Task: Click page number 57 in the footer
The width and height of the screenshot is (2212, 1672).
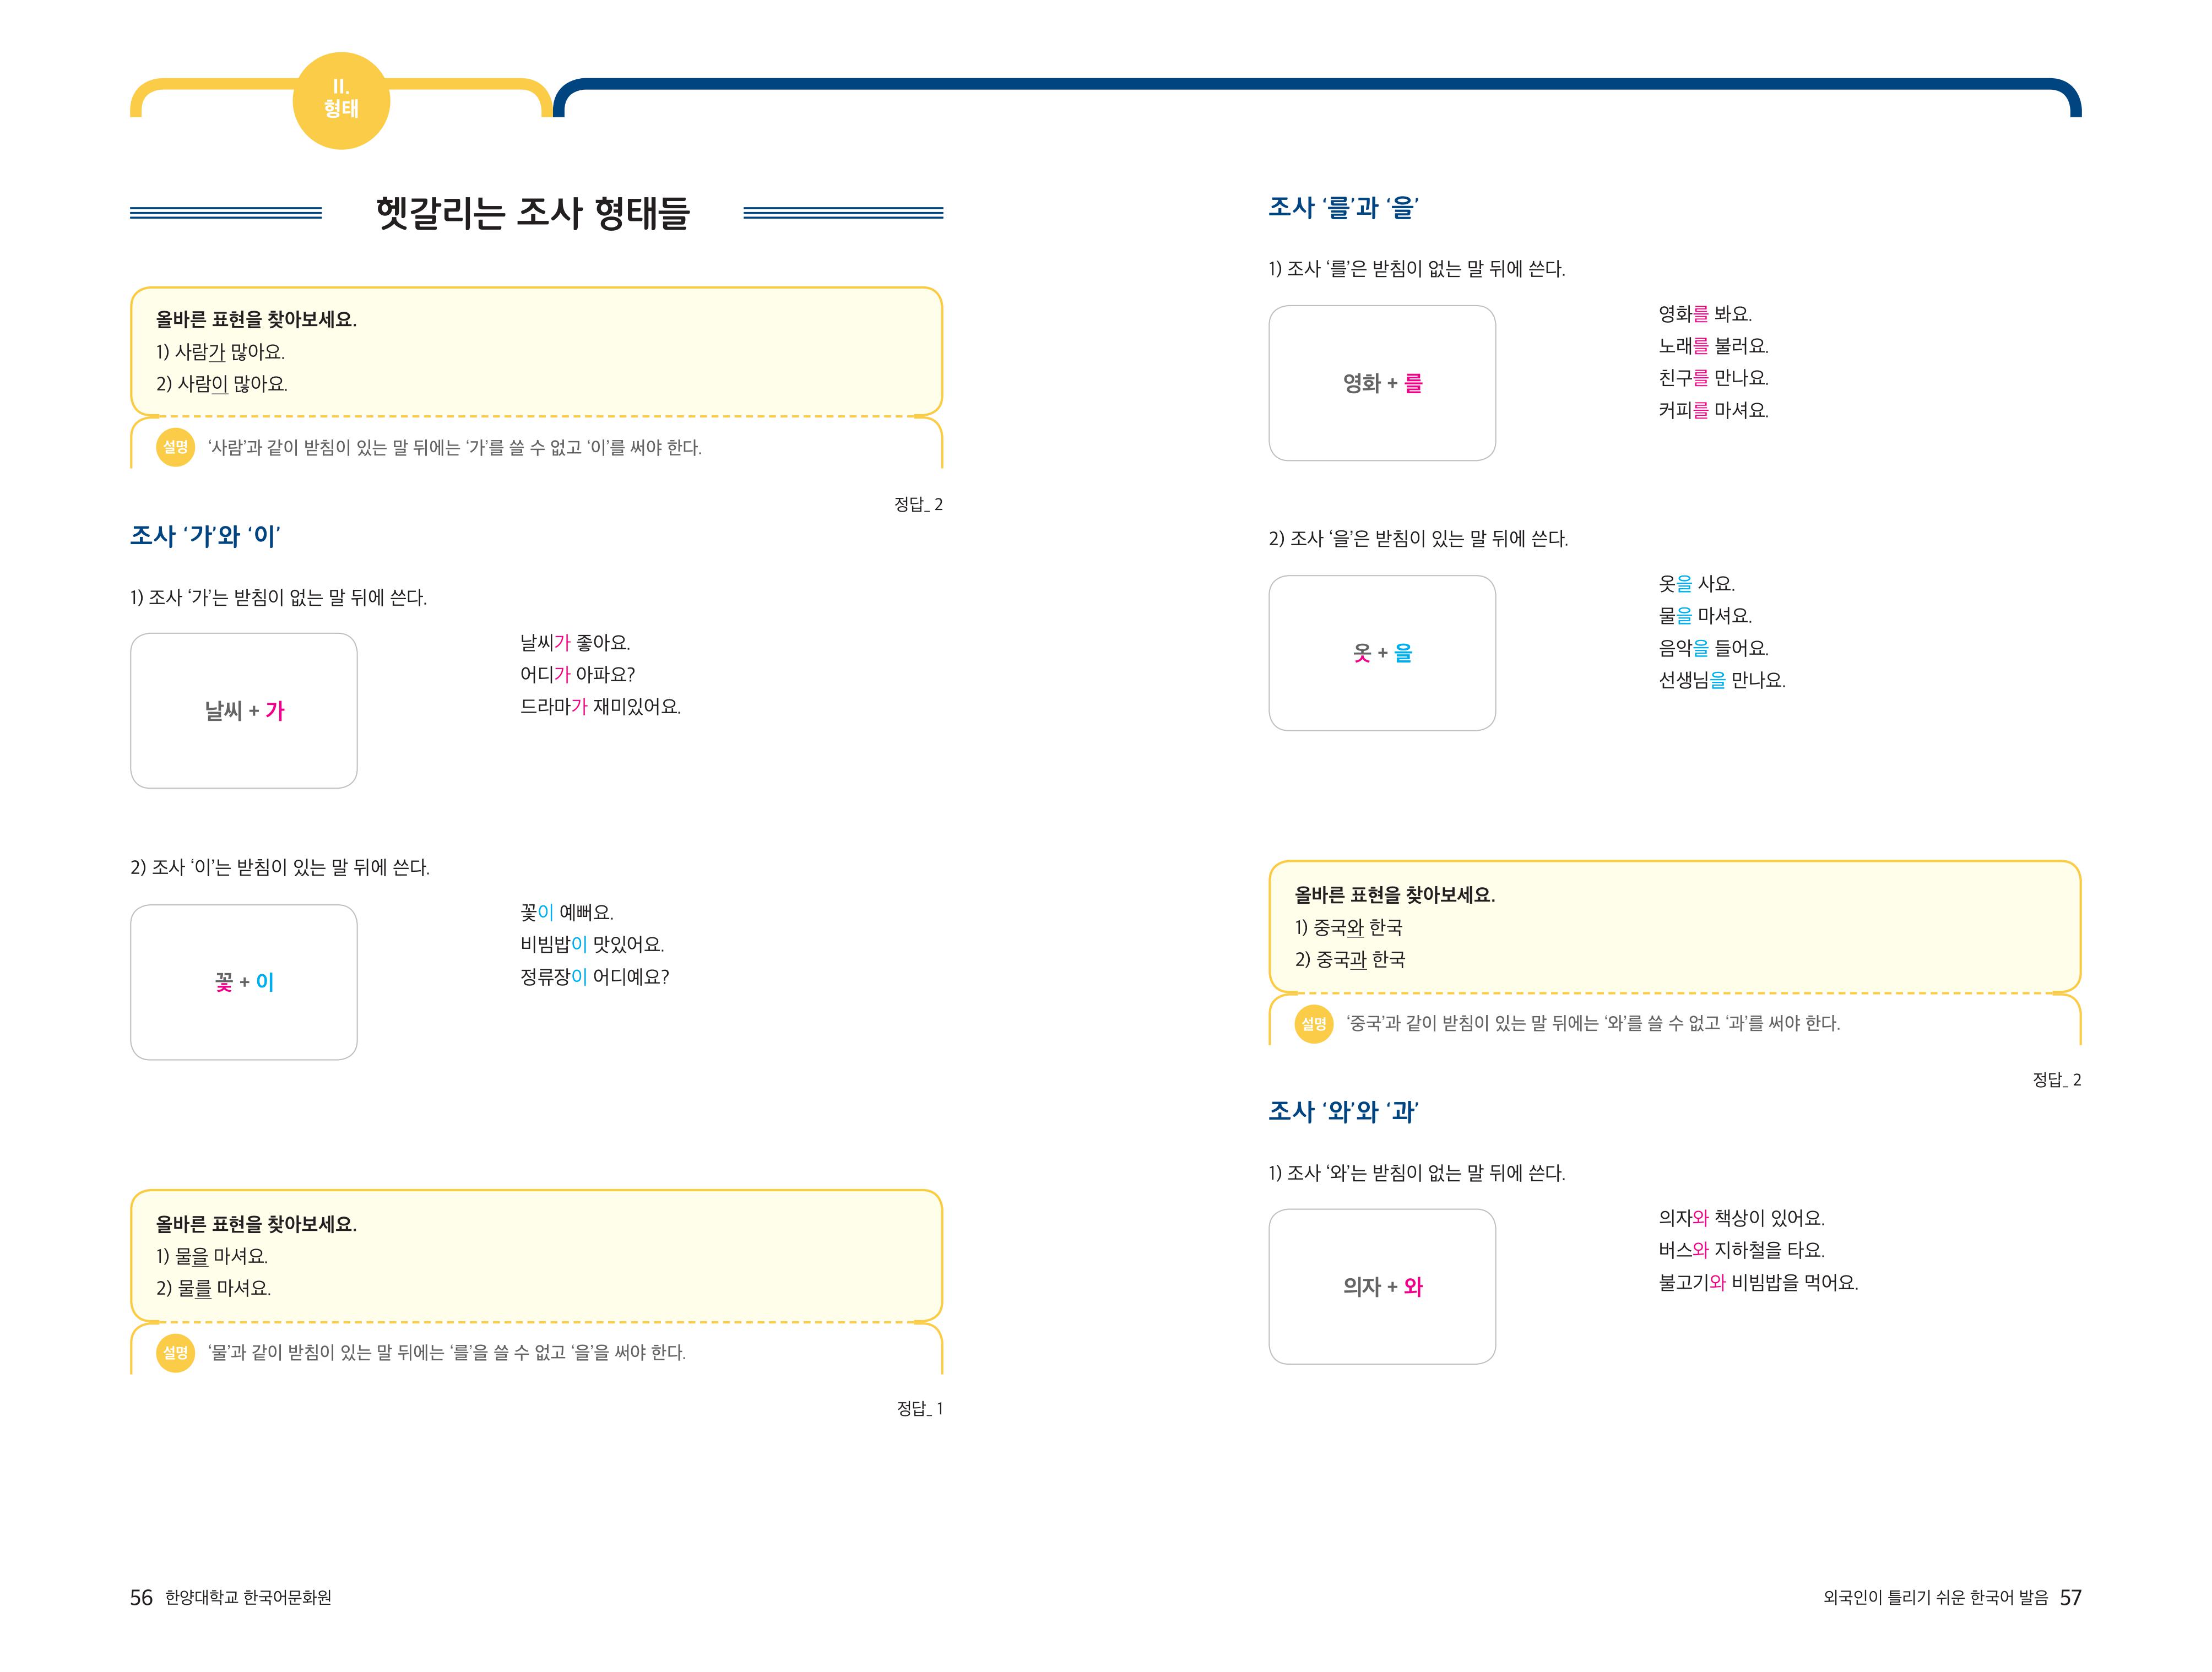Action: (x=2070, y=1598)
